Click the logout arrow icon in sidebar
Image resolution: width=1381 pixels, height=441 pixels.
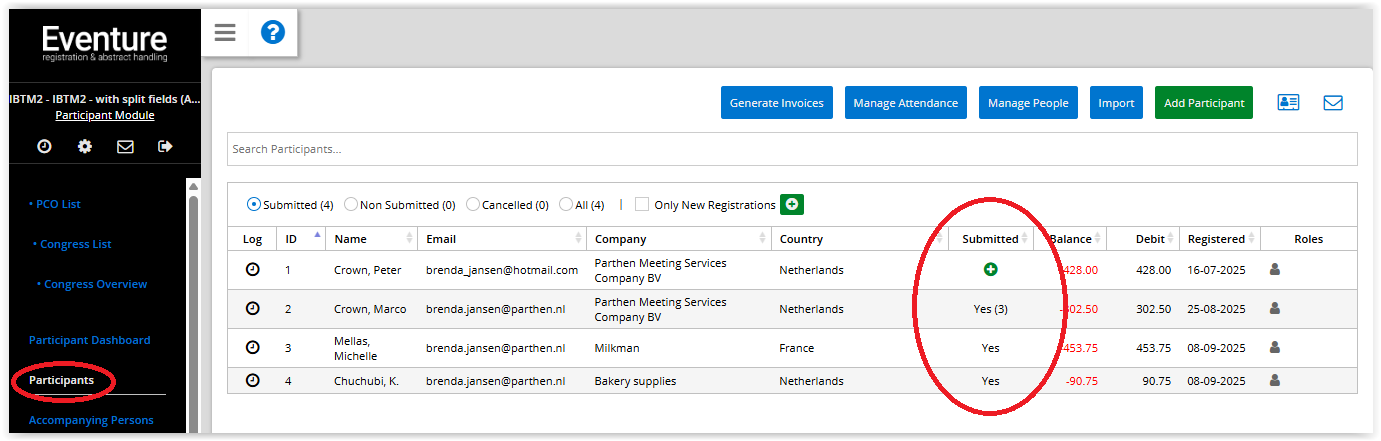(165, 147)
